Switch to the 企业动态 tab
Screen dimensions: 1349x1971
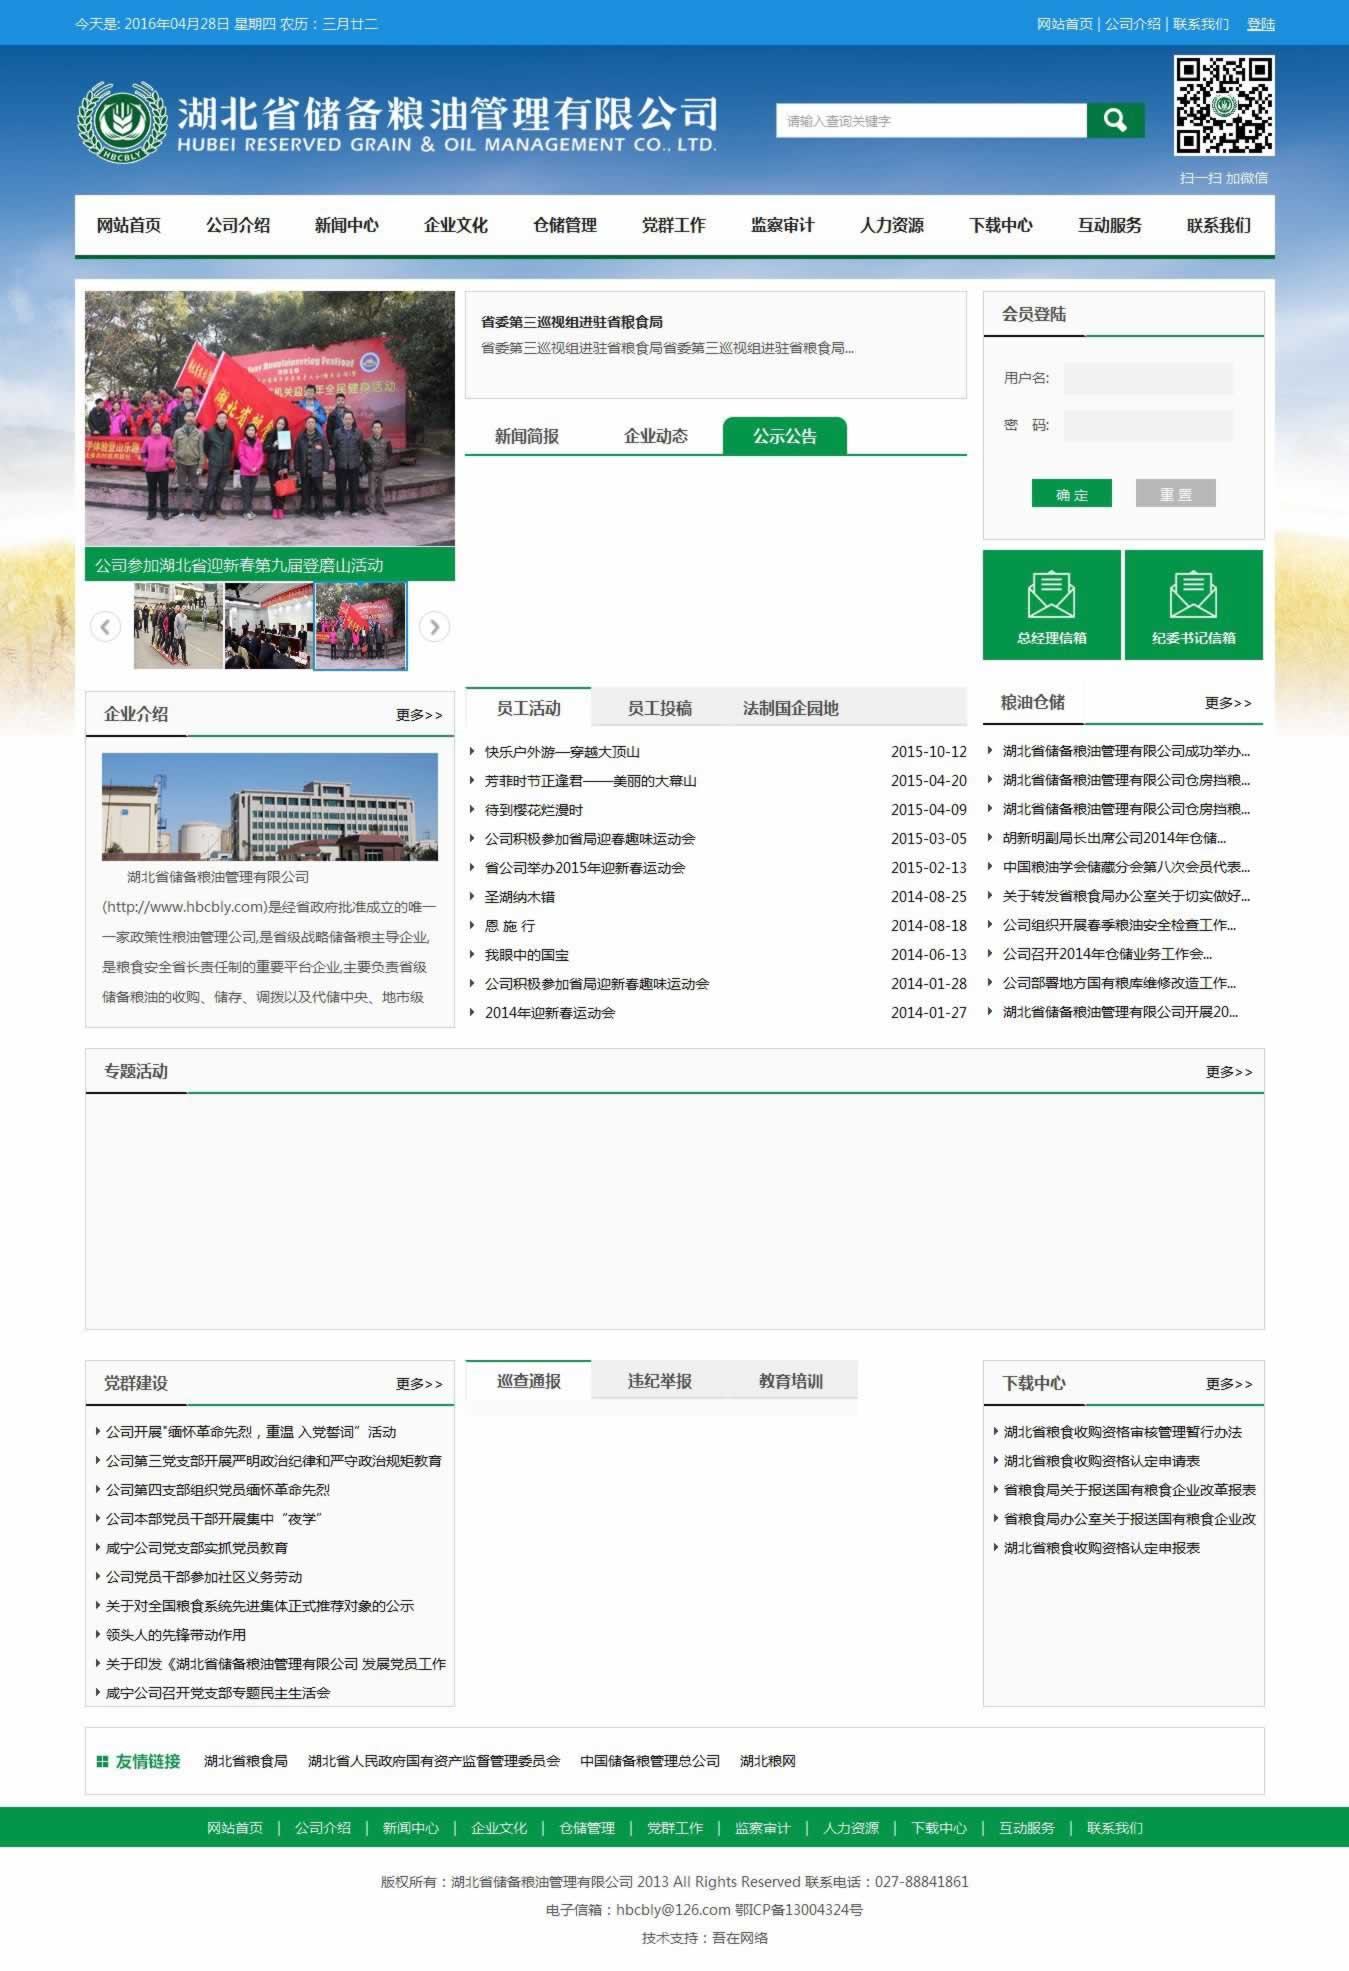point(656,436)
